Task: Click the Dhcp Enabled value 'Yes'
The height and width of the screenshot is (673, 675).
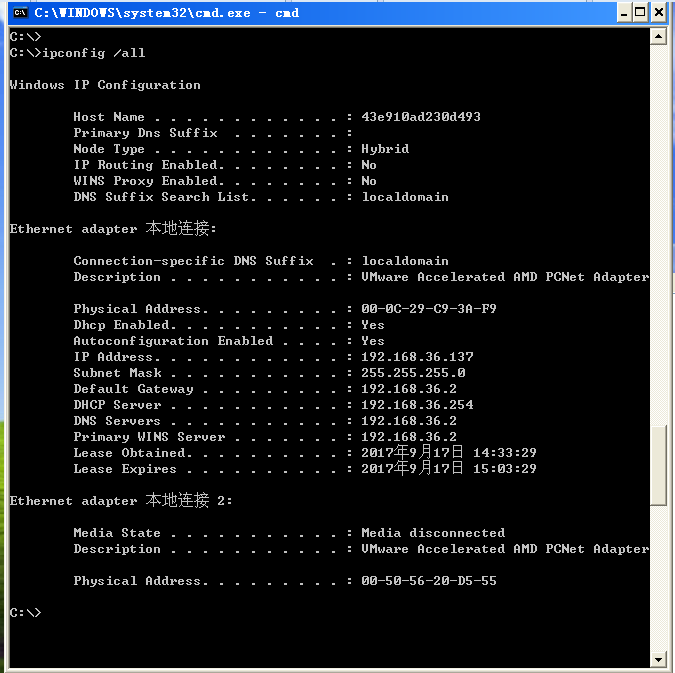Action: pos(373,325)
